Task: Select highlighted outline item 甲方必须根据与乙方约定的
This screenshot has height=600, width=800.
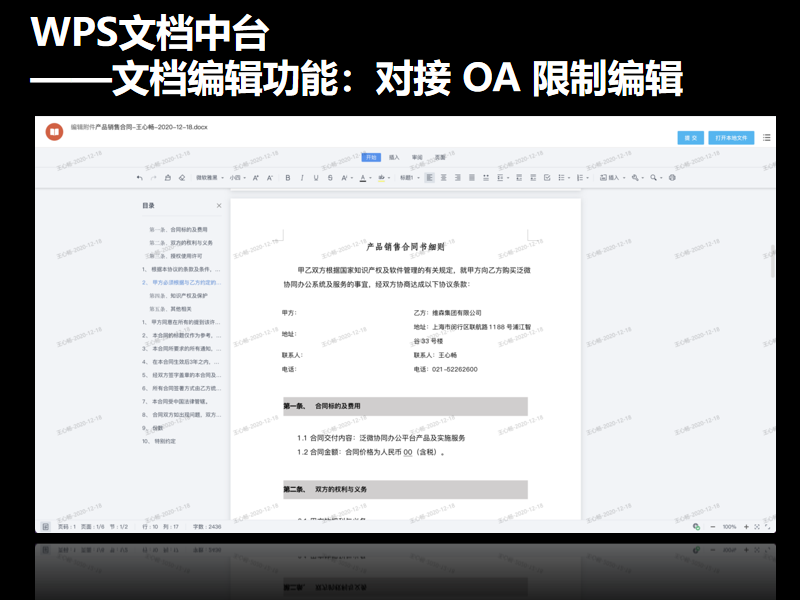Action: tap(182, 283)
